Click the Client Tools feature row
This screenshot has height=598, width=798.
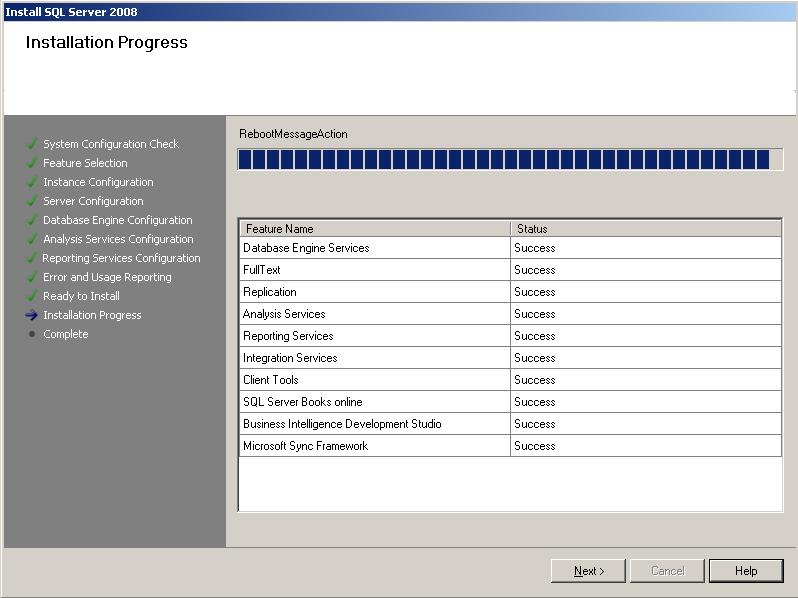(510, 380)
